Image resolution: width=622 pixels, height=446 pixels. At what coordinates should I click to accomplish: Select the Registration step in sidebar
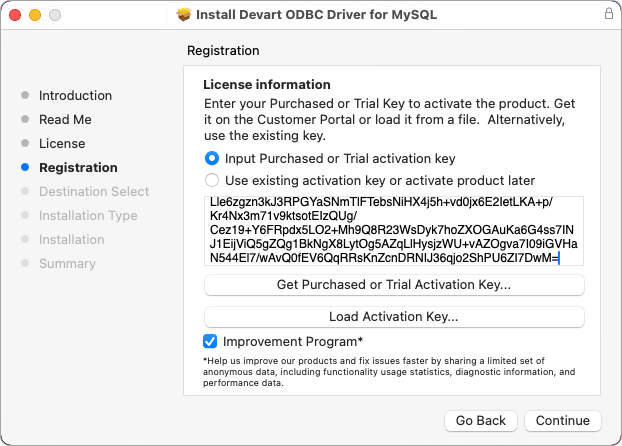78,167
